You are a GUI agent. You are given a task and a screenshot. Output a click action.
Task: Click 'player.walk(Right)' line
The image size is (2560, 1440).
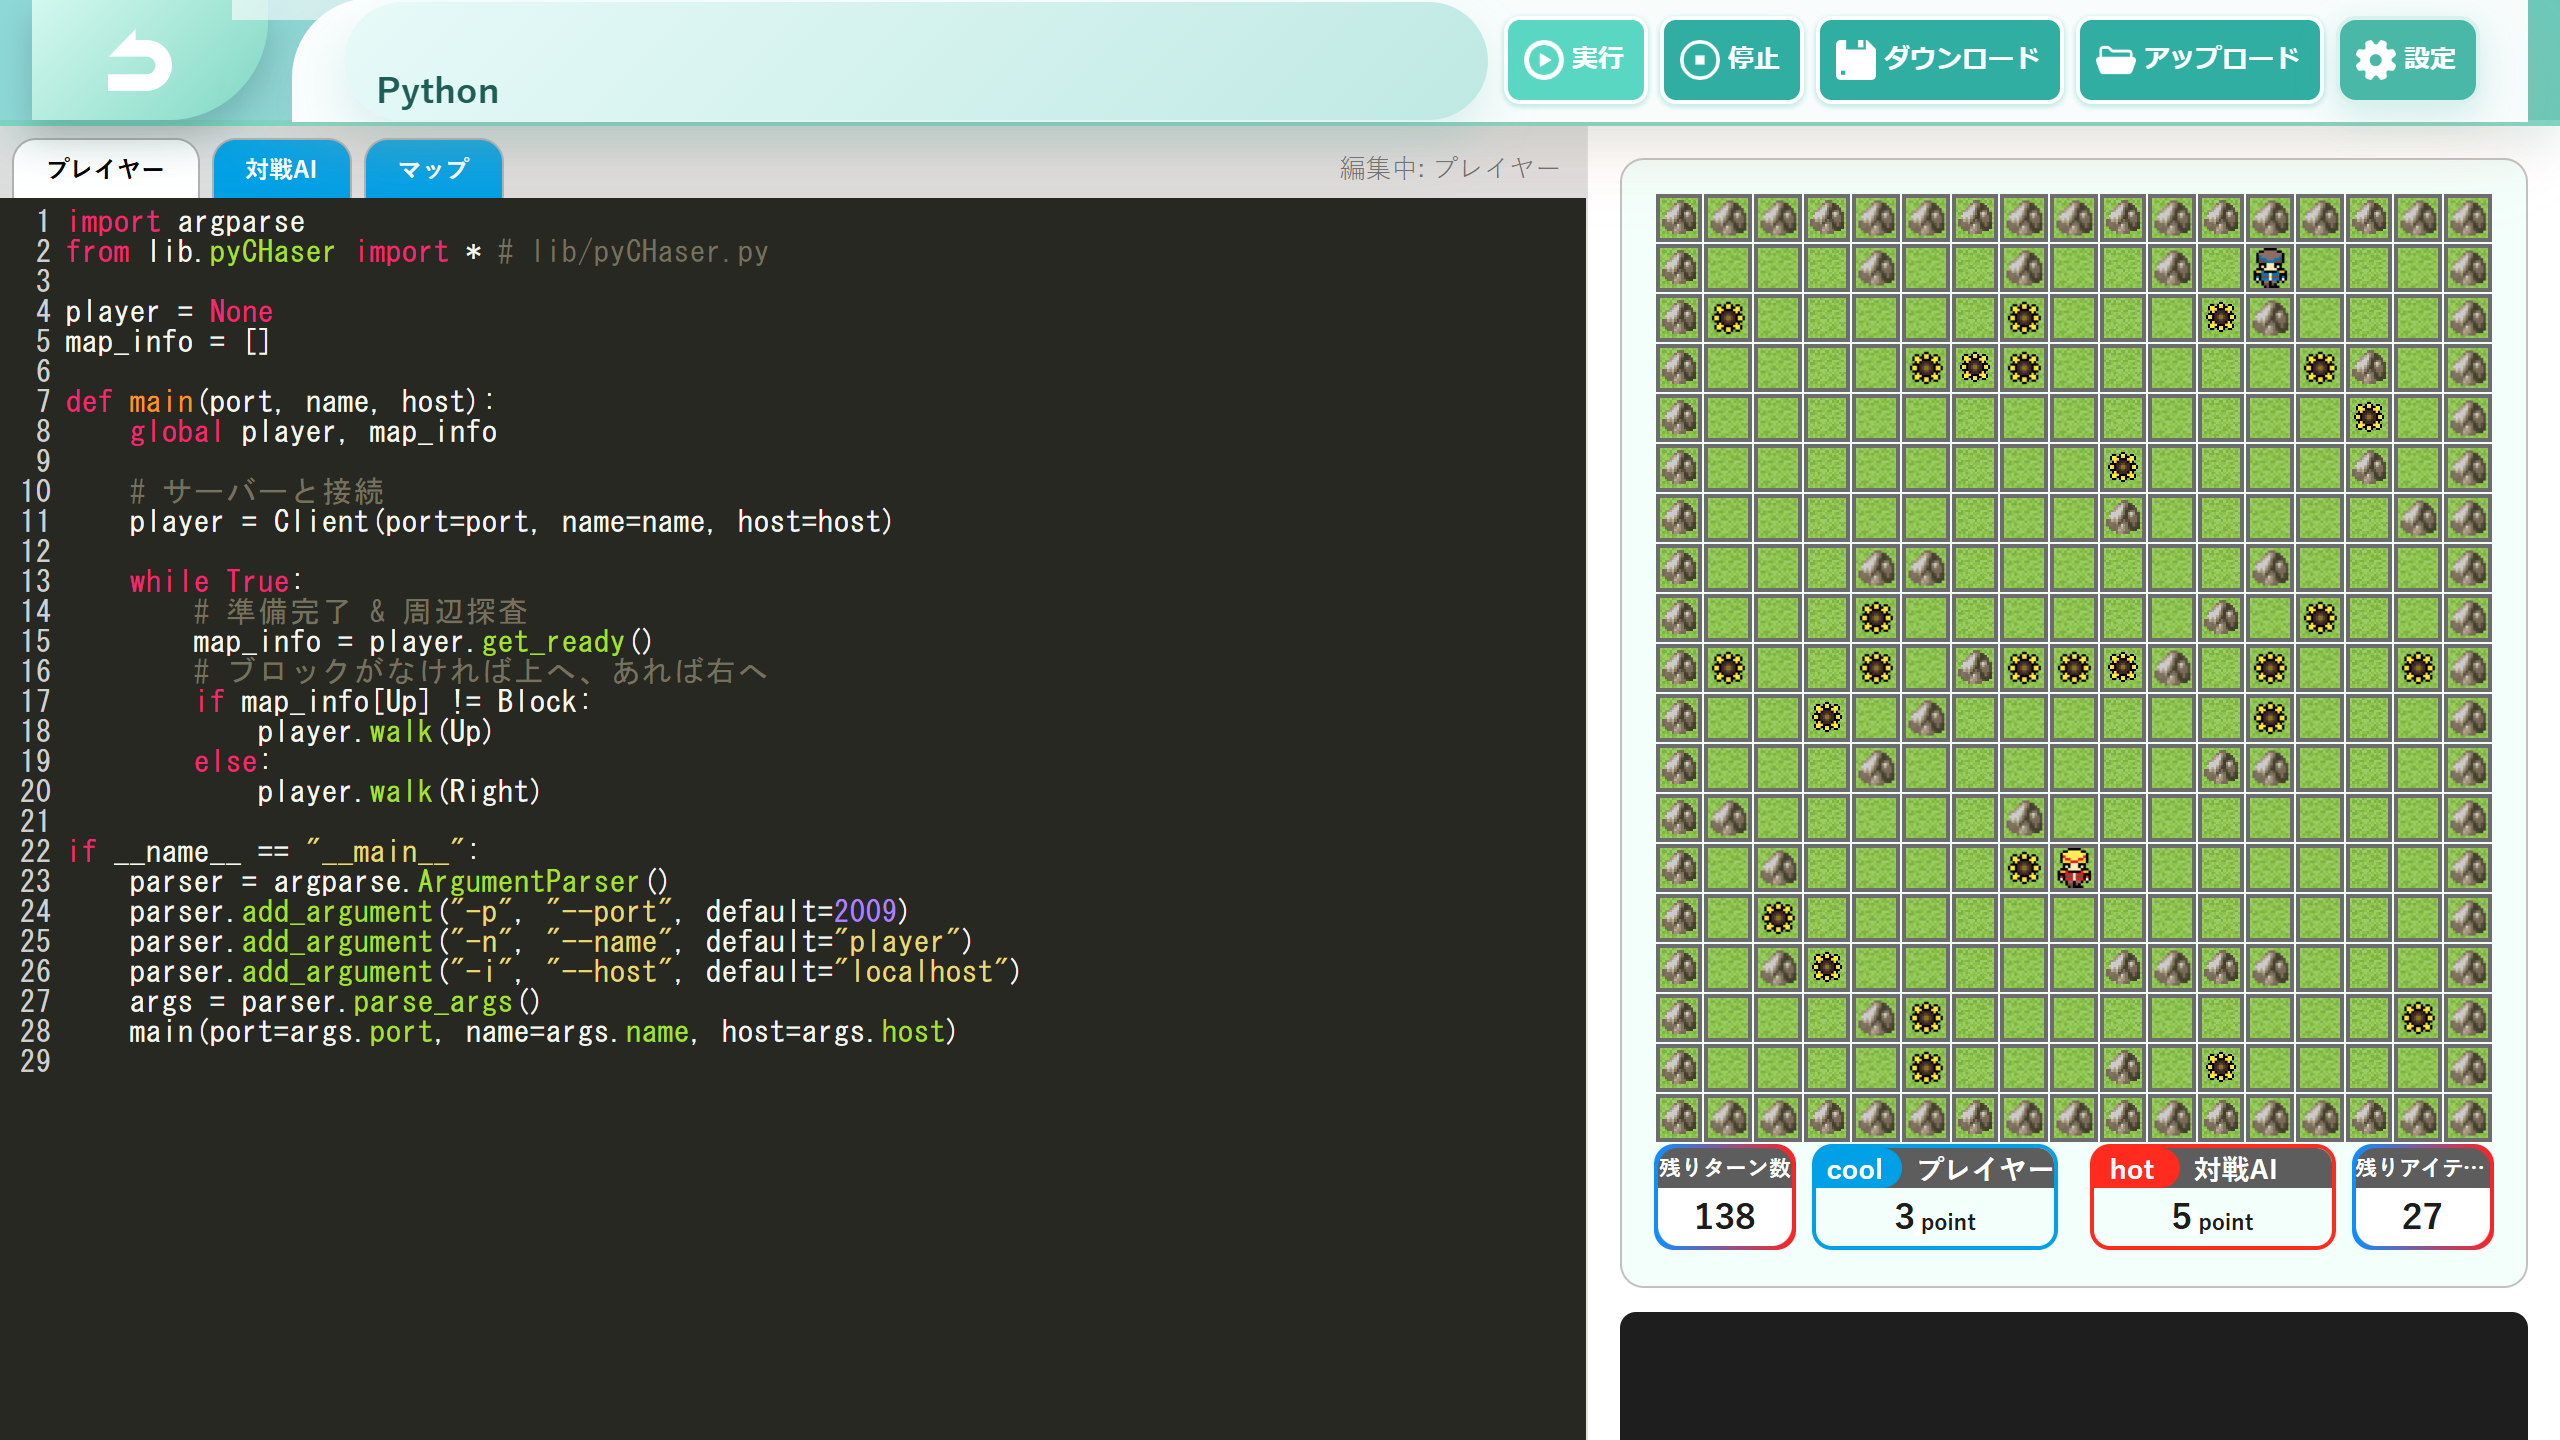pos(399,791)
